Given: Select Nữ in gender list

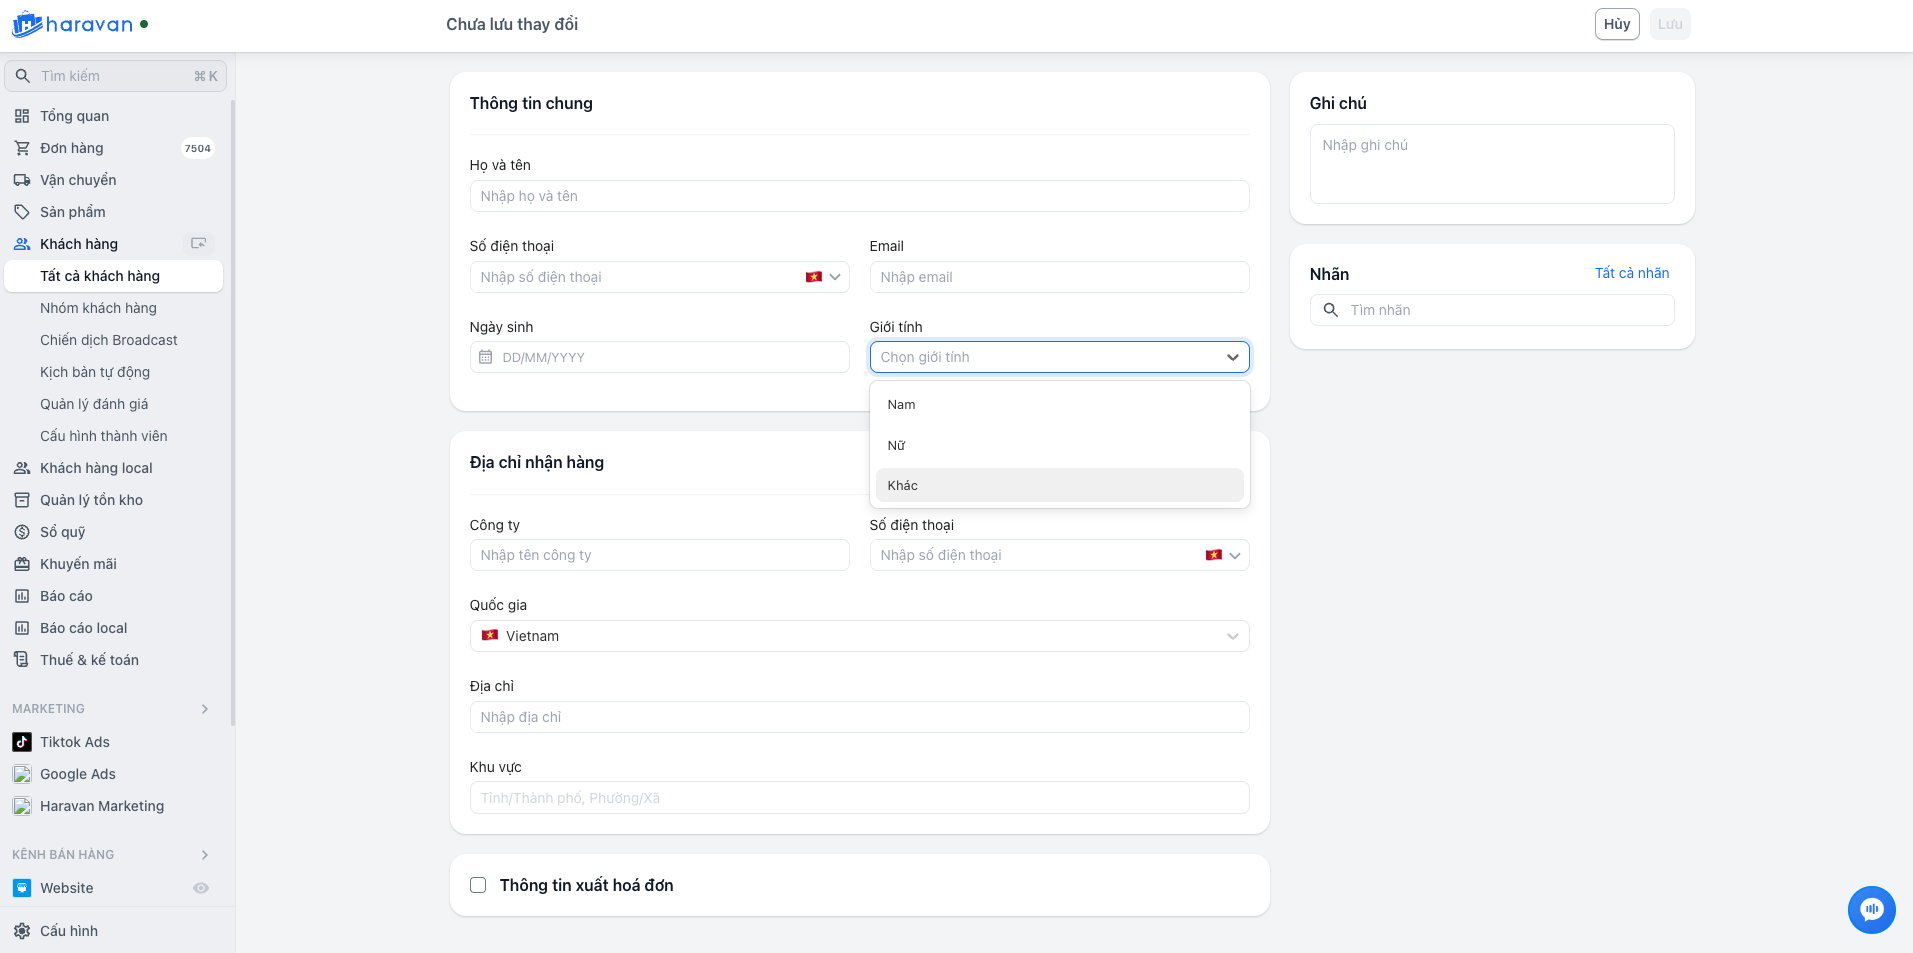Looking at the screenshot, I should coord(1060,445).
